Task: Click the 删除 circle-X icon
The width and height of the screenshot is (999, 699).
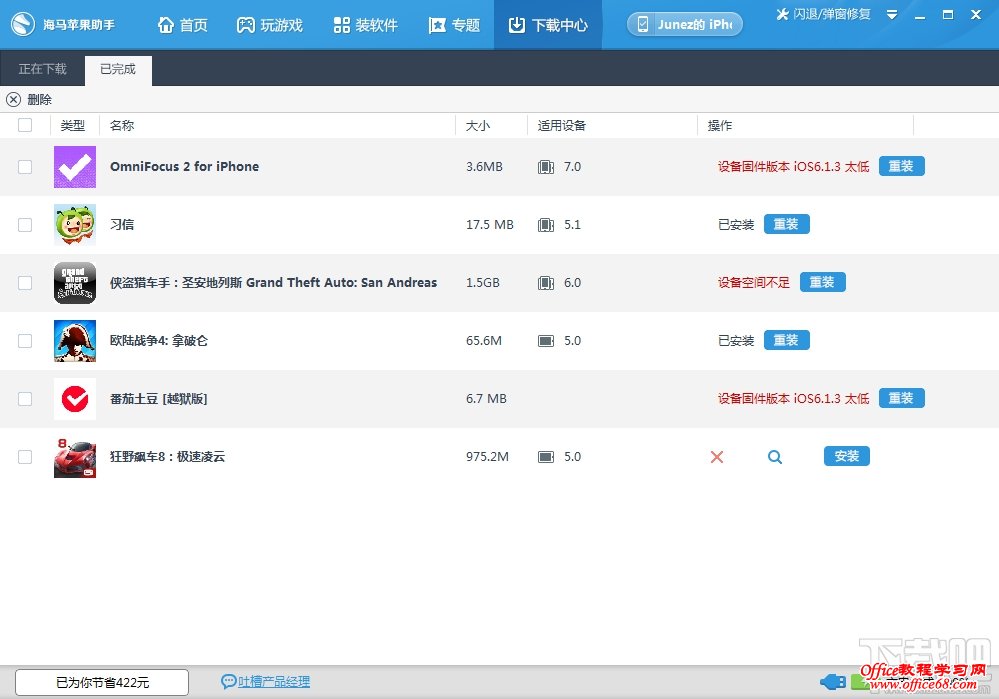Action: tap(13, 99)
